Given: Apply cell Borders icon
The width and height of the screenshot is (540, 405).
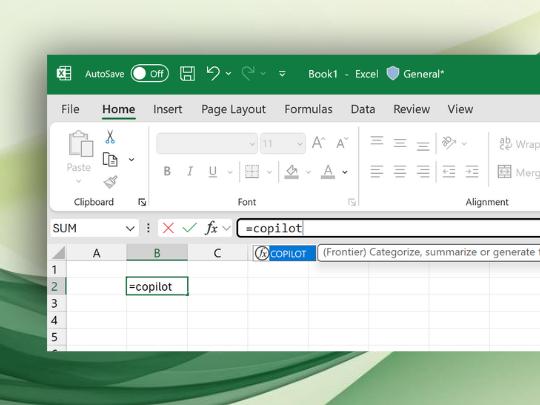Looking at the screenshot, I should pyautogui.click(x=252, y=171).
